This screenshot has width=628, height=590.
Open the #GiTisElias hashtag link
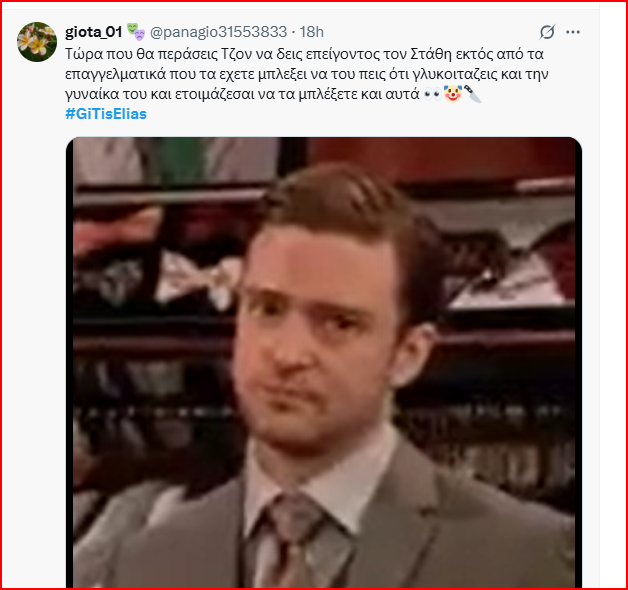[106, 114]
